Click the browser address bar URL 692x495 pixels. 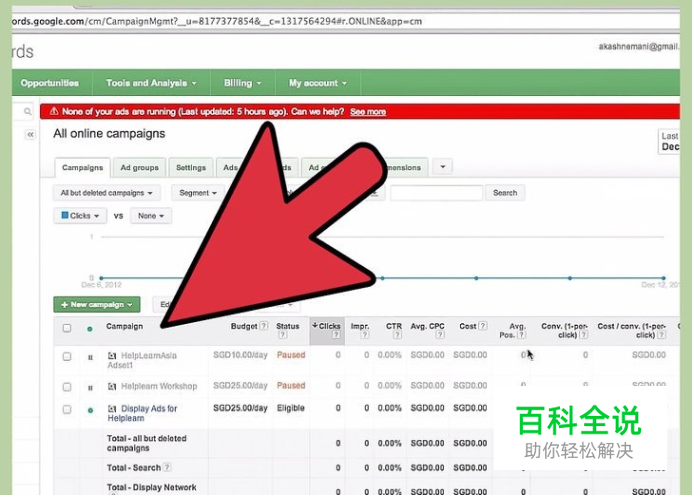coord(216,21)
